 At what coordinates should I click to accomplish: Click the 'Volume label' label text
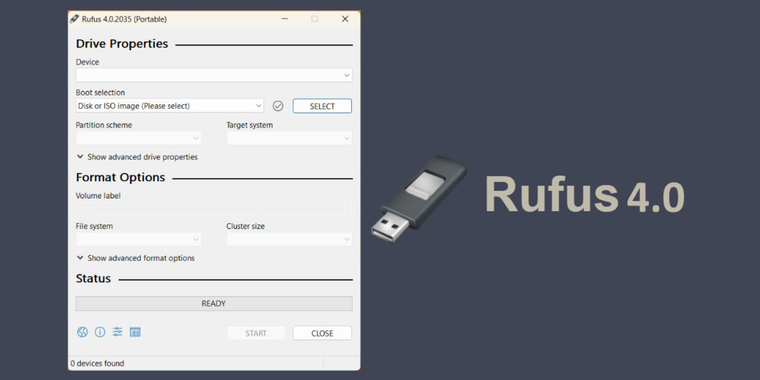pyautogui.click(x=98, y=196)
